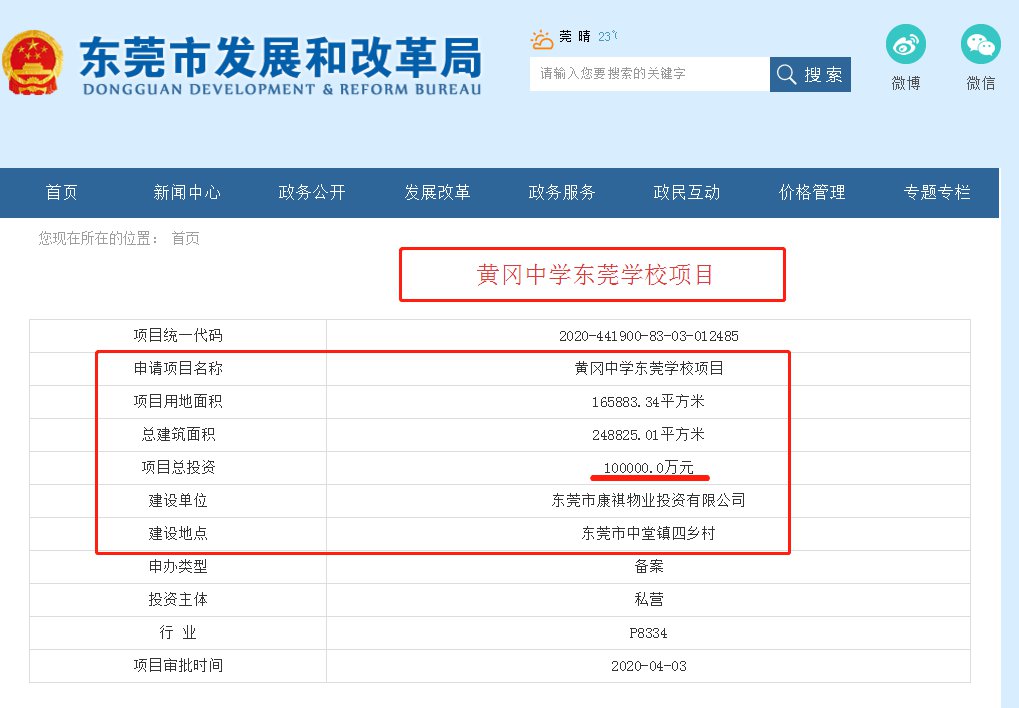Click the magnifier search icon

(x=787, y=75)
